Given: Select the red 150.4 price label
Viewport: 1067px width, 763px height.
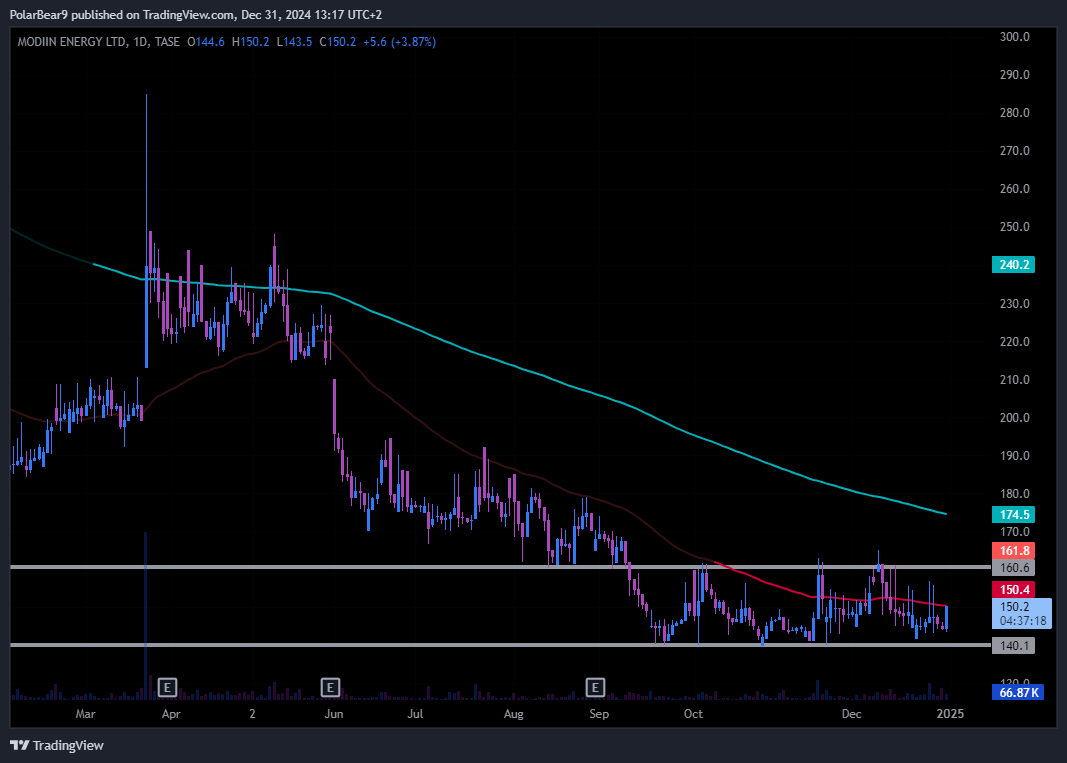Looking at the screenshot, I should [1016, 590].
